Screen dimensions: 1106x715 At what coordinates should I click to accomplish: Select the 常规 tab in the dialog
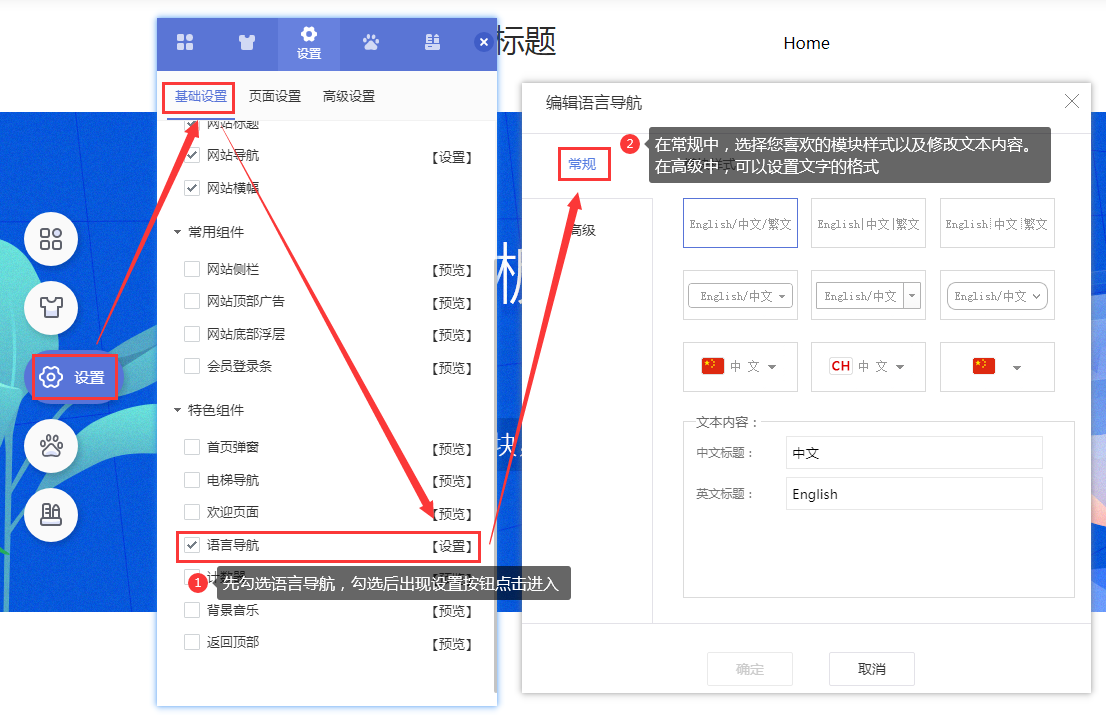[x=583, y=164]
